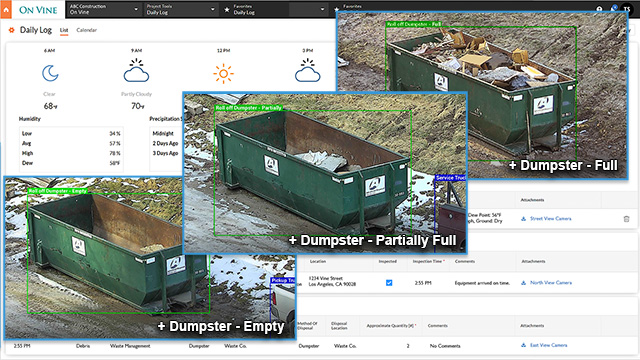Click the 'Waste Management' cell
The width and height of the screenshot is (640, 360).
click(x=130, y=346)
